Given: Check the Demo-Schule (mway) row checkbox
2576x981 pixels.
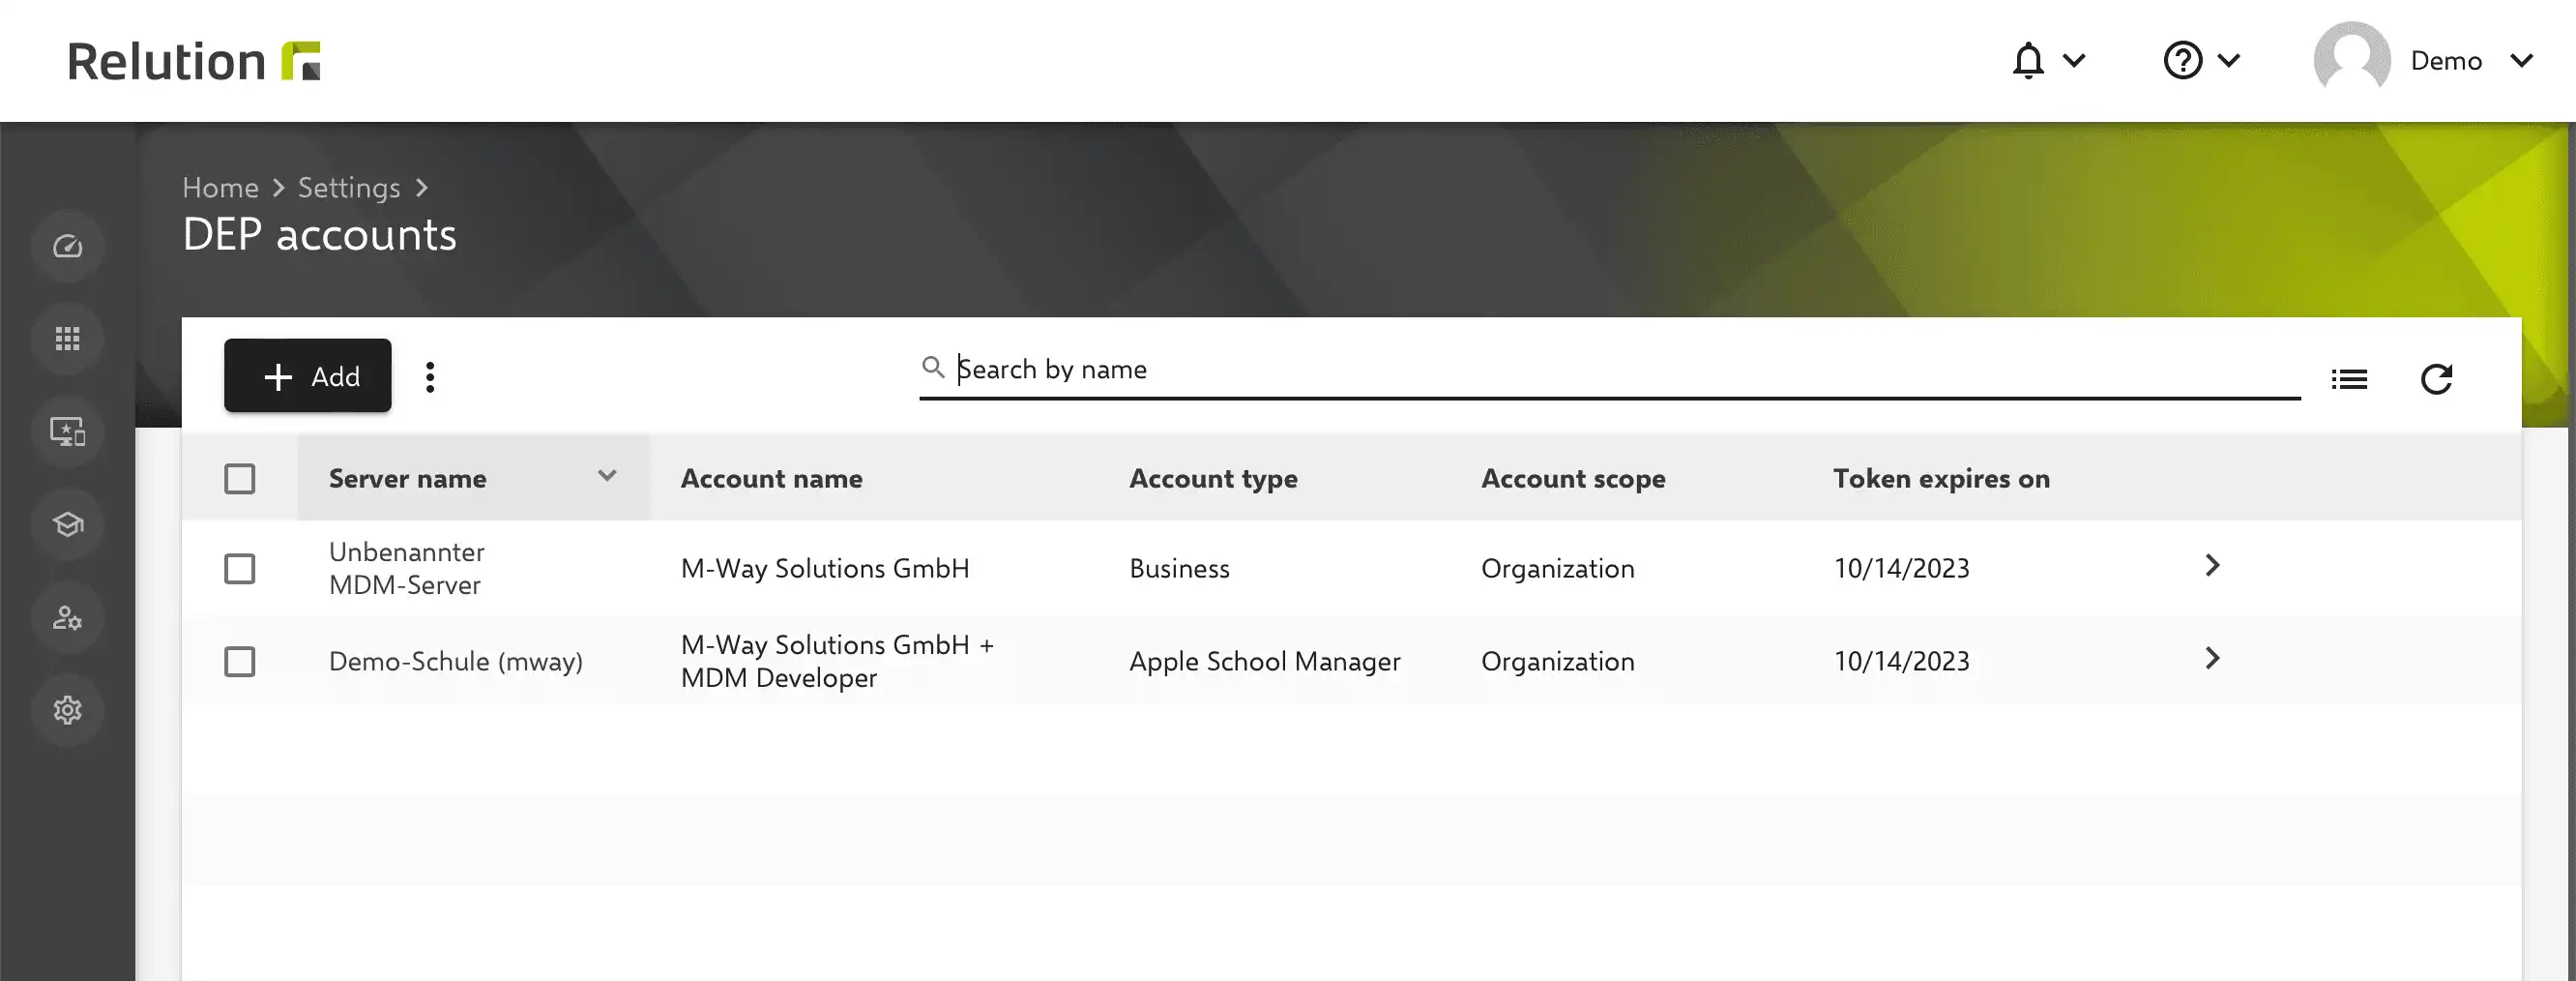Looking at the screenshot, I should 240,662.
